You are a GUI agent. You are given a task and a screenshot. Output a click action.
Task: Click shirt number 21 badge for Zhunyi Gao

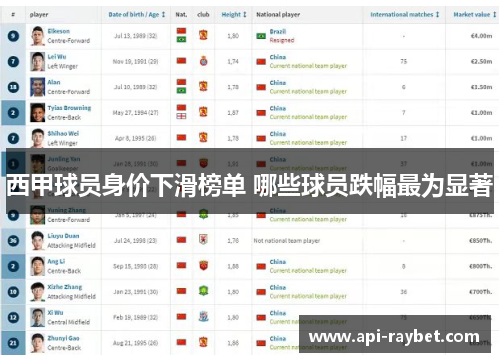coord(13,343)
